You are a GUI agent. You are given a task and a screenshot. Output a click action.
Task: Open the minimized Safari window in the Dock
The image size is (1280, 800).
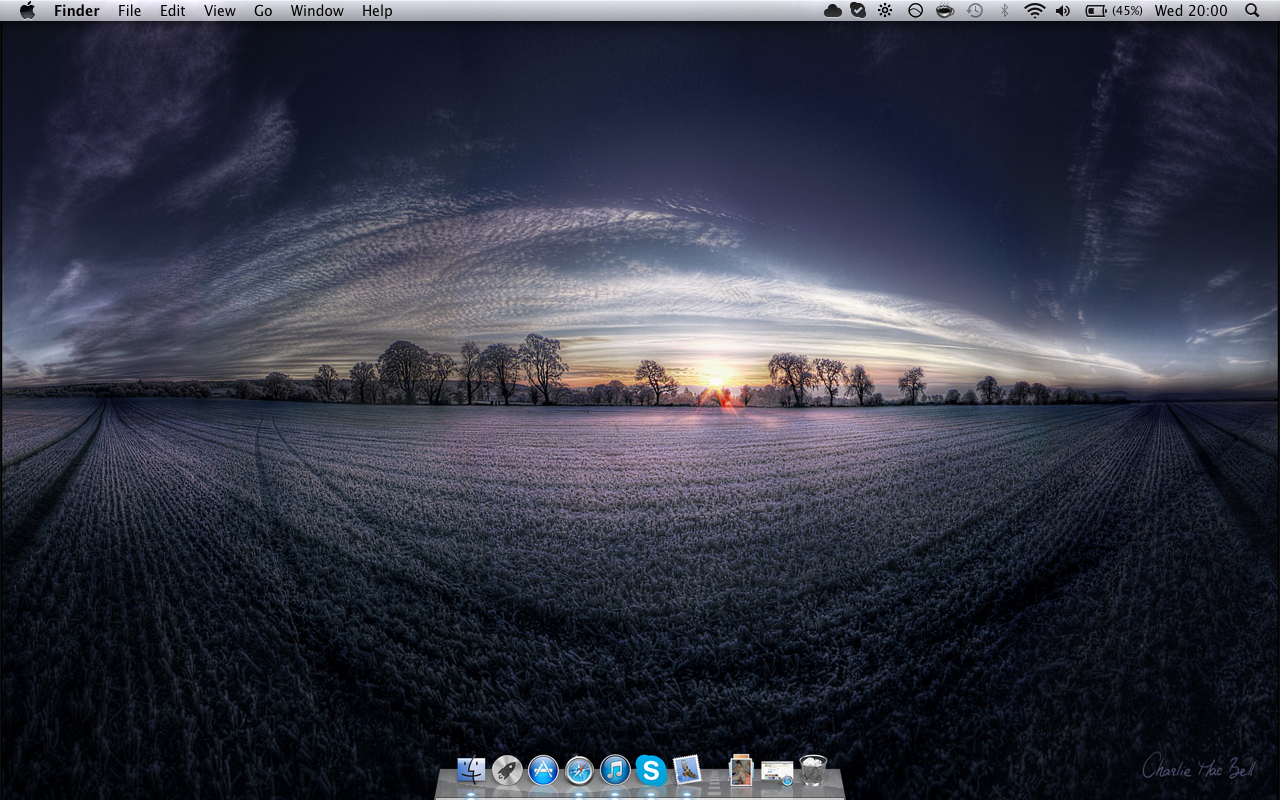coord(777,772)
